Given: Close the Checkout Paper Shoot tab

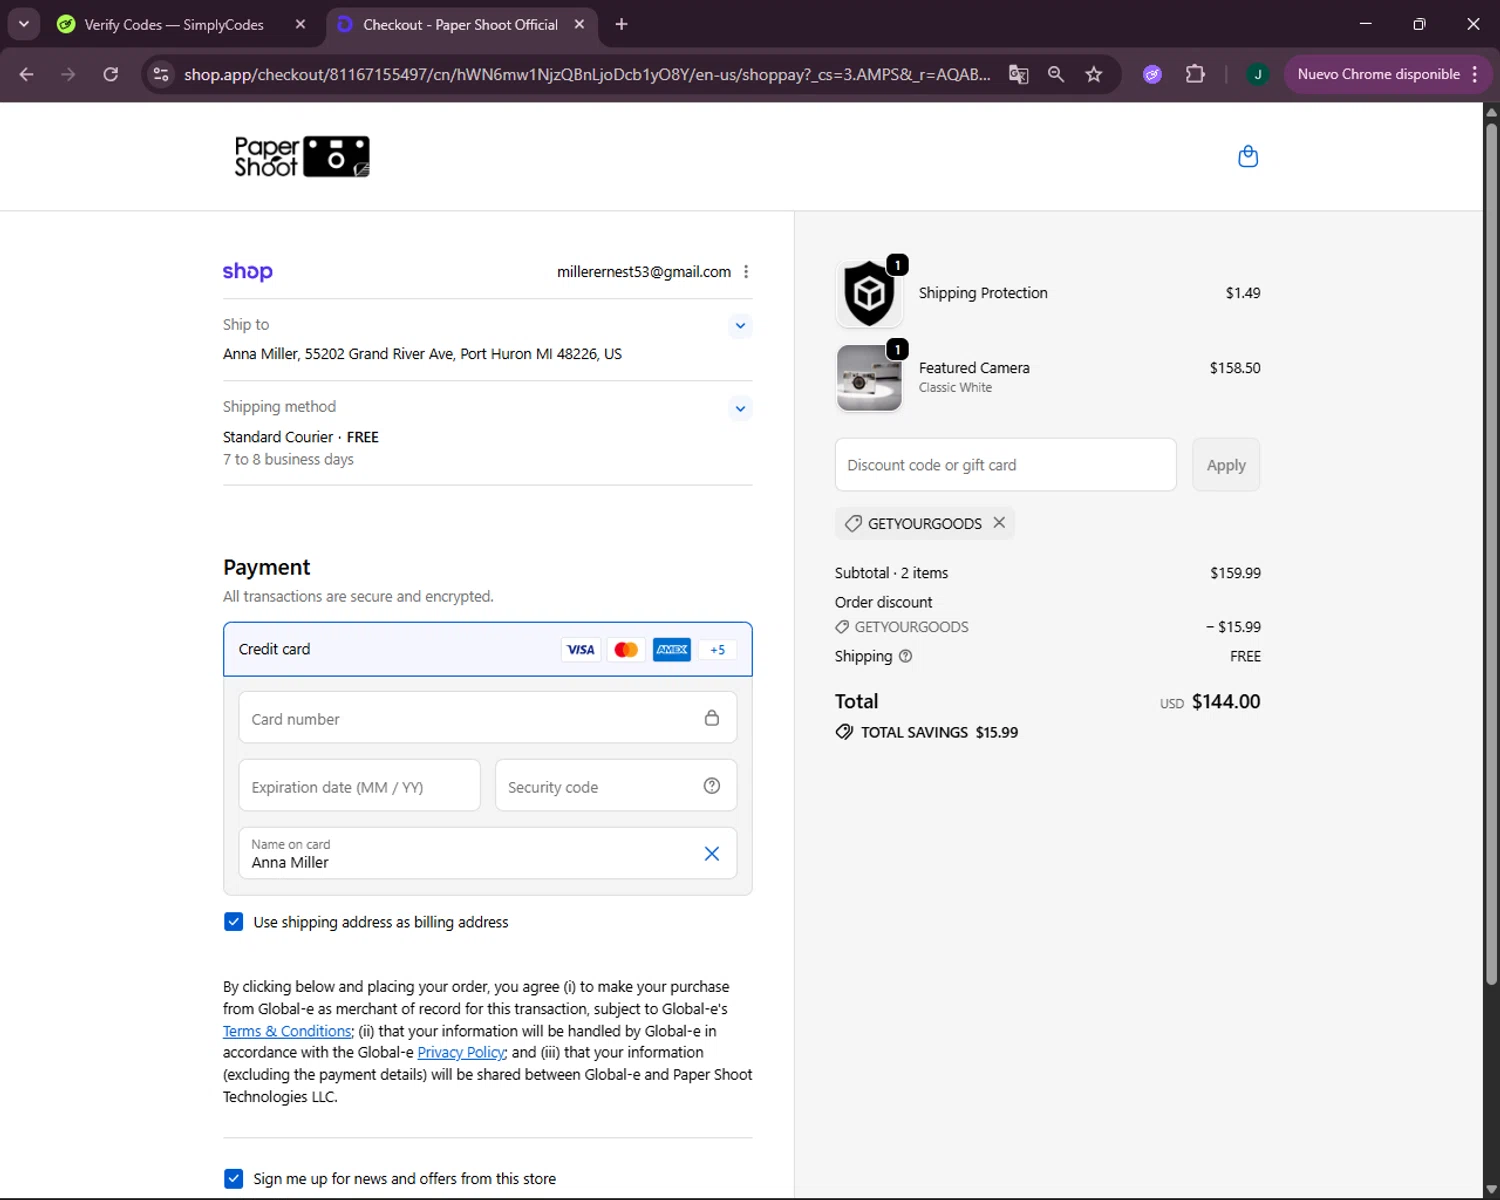Looking at the screenshot, I should coord(579,24).
